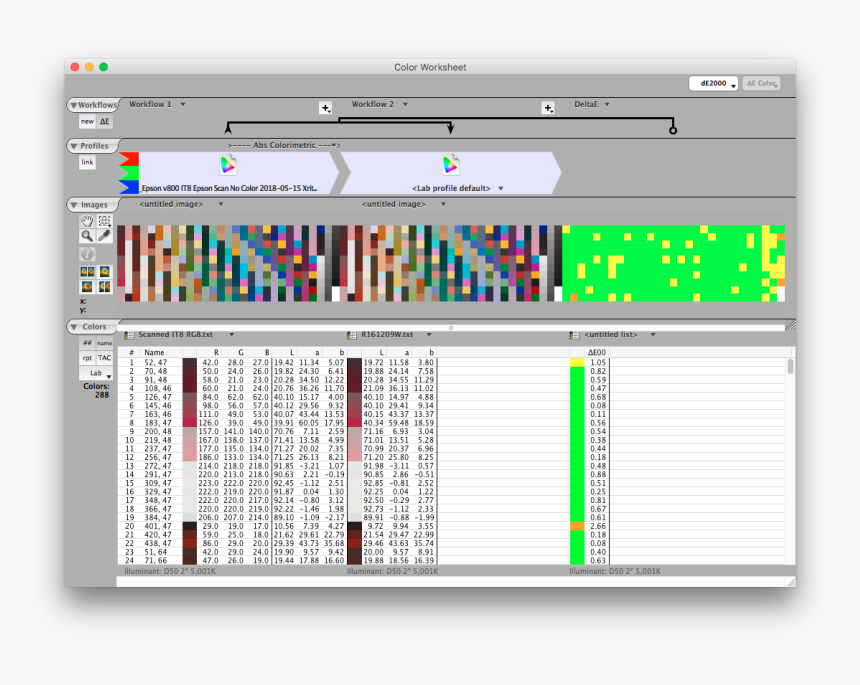Click list icon beside untitled list
This screenshot has width=860, height=685.
pyautogui.click(x=574, y=335)
